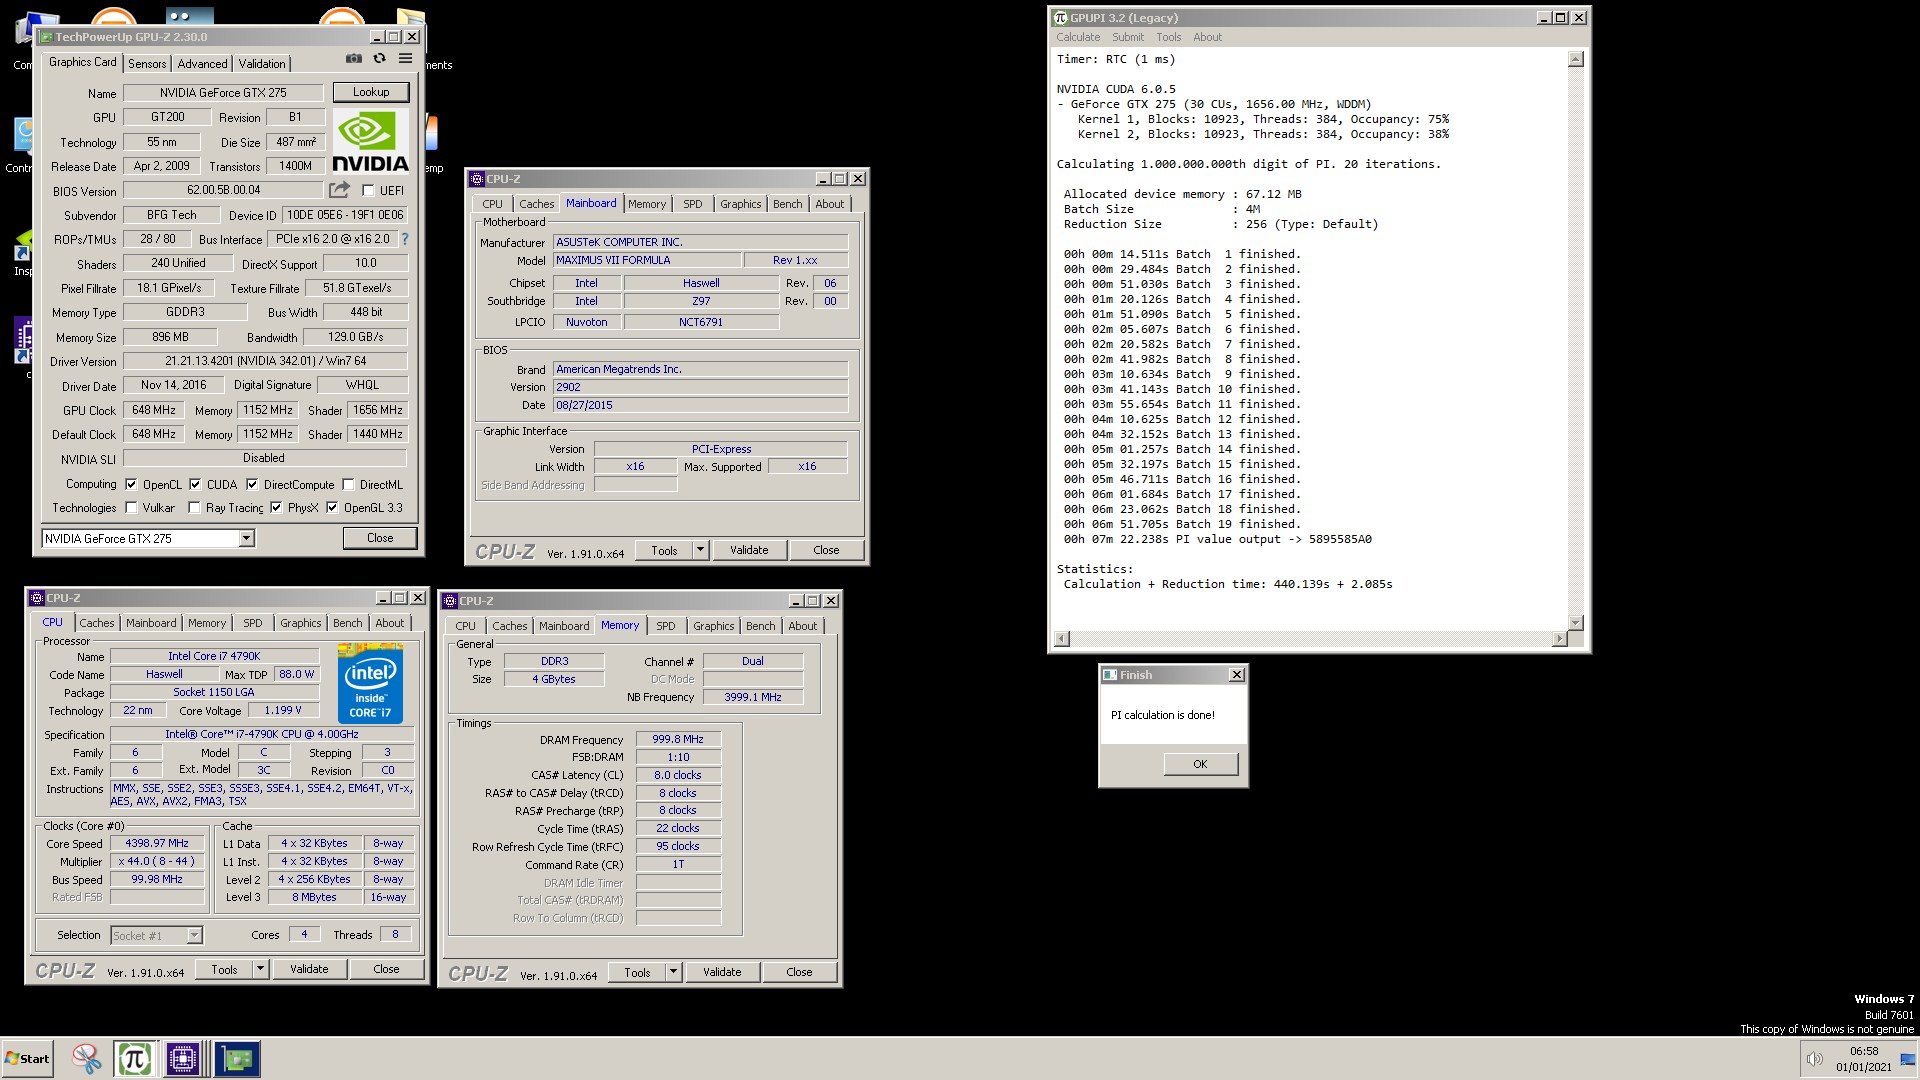Click the GPUPI horizontal scrollbar right arrow
The width and height of the screenshot is (1920, 1080).
coord(1560,639)
